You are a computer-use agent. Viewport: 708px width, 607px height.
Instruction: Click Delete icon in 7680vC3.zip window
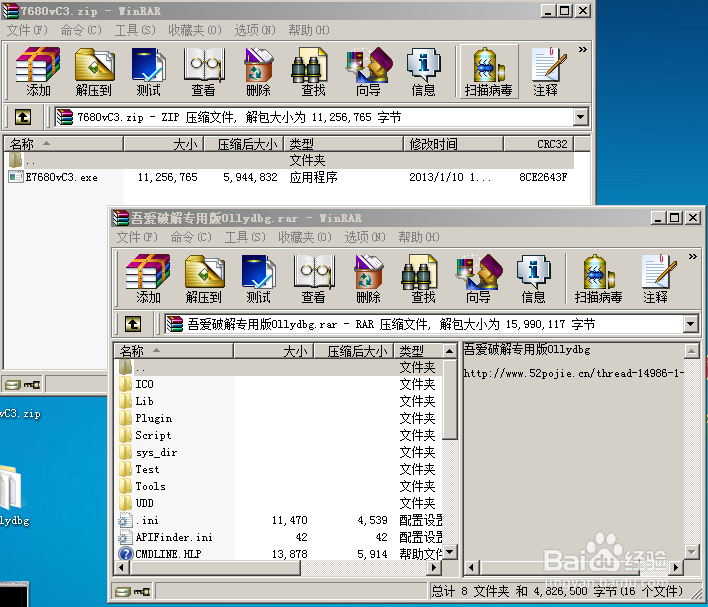[x=258, y=72]
